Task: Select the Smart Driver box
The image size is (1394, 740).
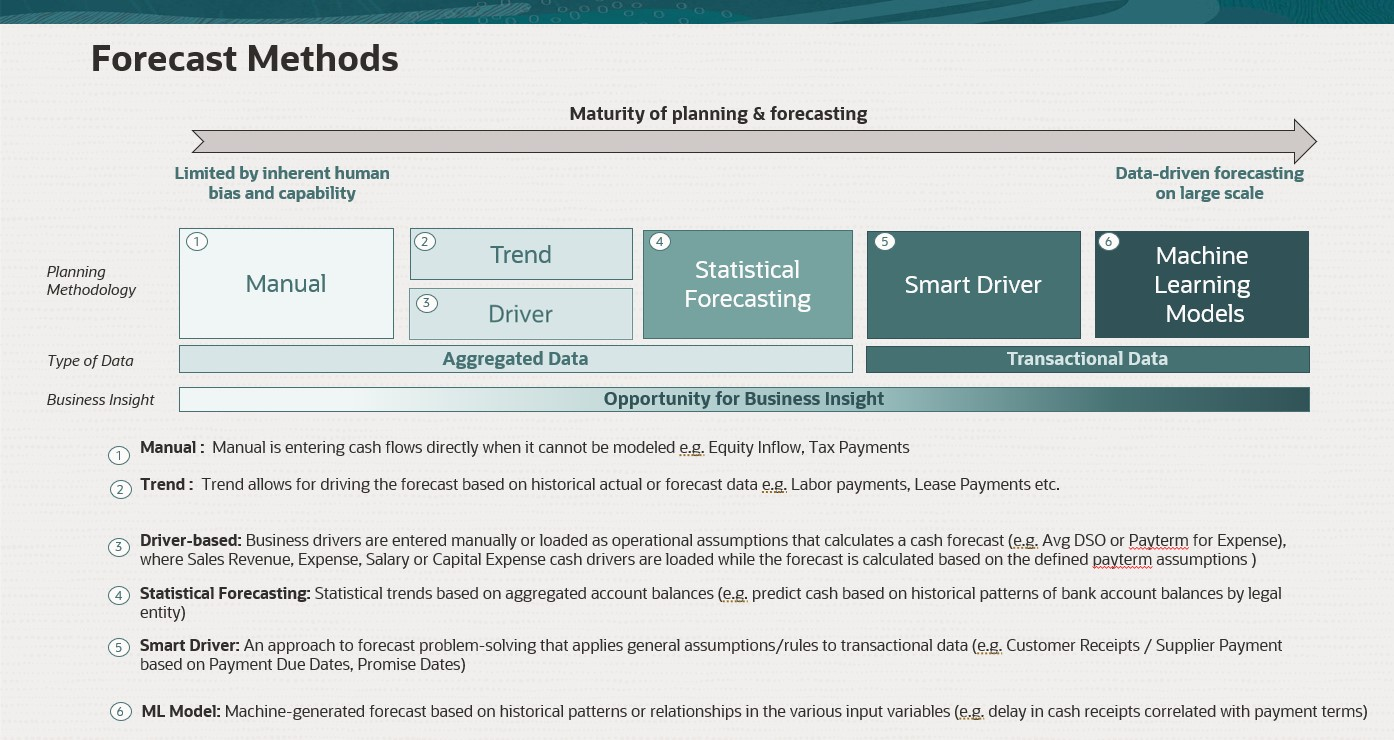Action: 973,284
